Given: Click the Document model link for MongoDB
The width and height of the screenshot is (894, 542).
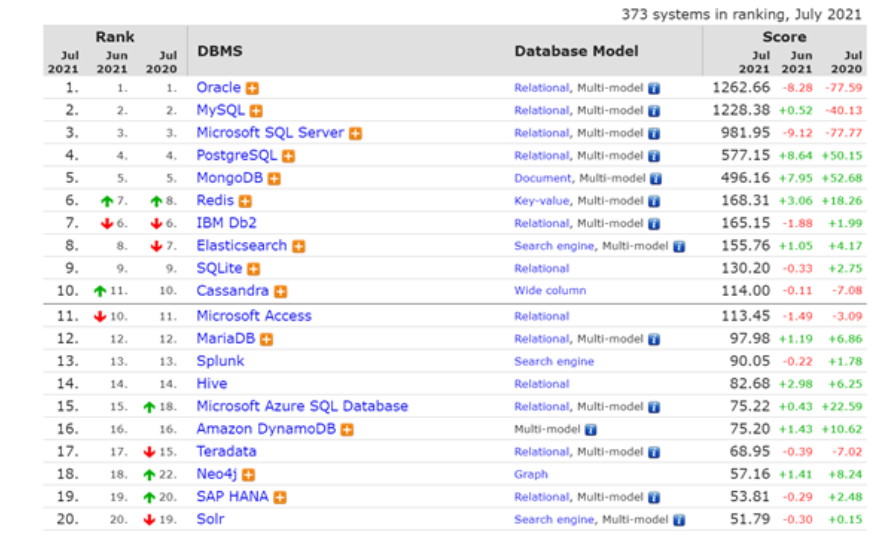Looking at the screenshot, I should pos(543,179).
